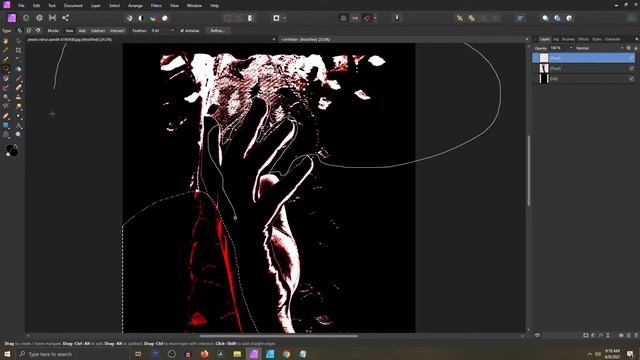The height and width of the screenshot is (360, 640).
Task: Switch to the Photo Persona icon
Action: click(12, 18)
